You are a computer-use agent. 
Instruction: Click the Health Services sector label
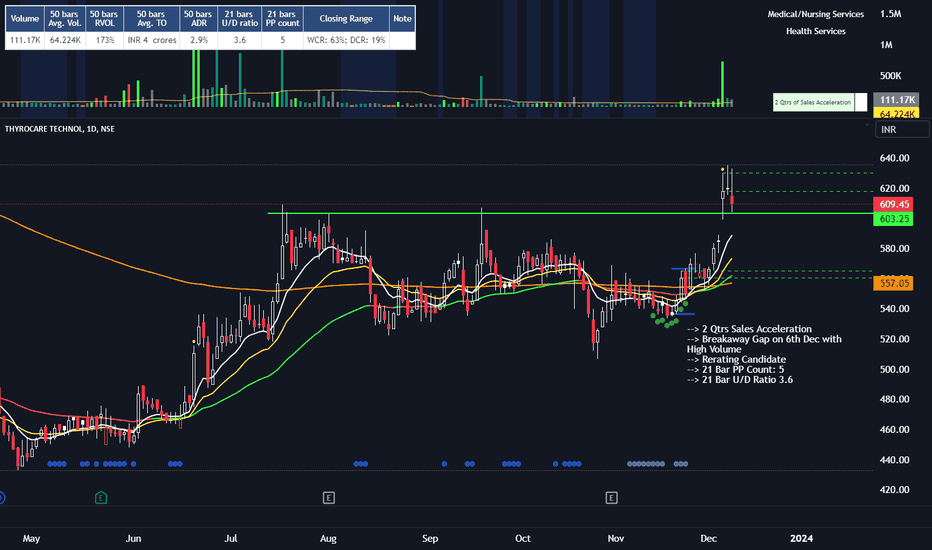[x=816, y=31]
